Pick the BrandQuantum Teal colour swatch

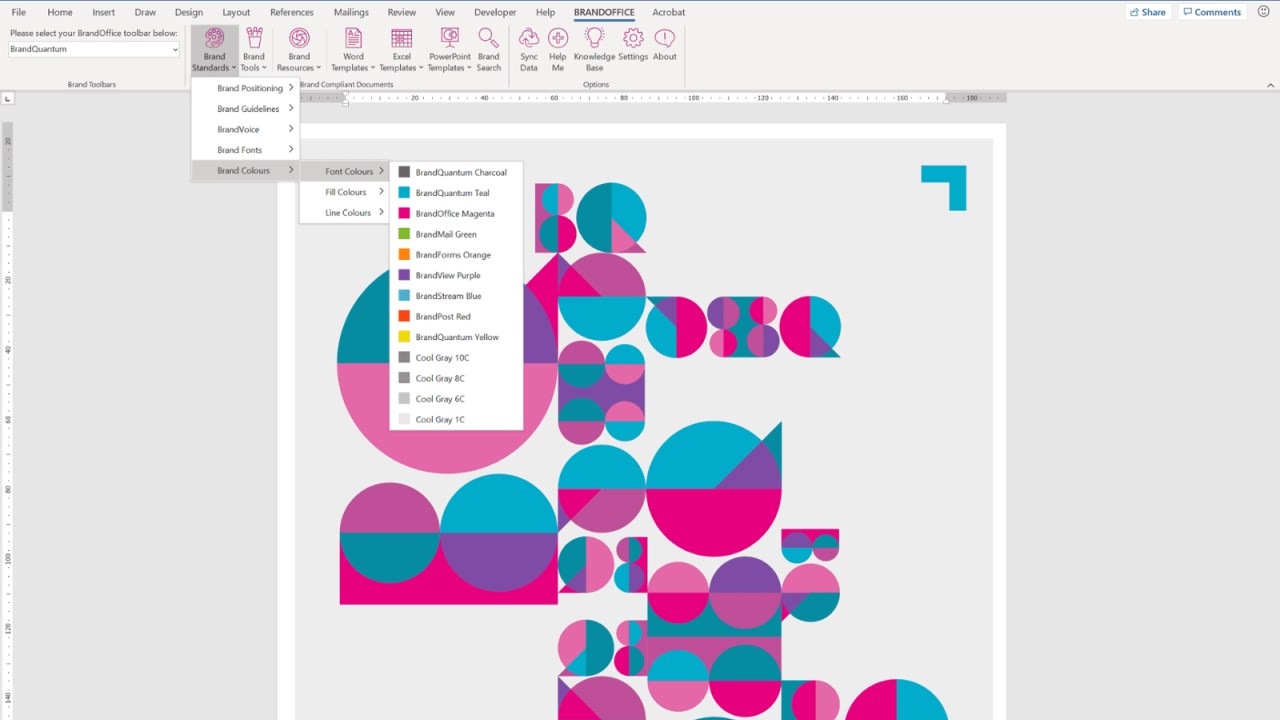click(404, 193)
